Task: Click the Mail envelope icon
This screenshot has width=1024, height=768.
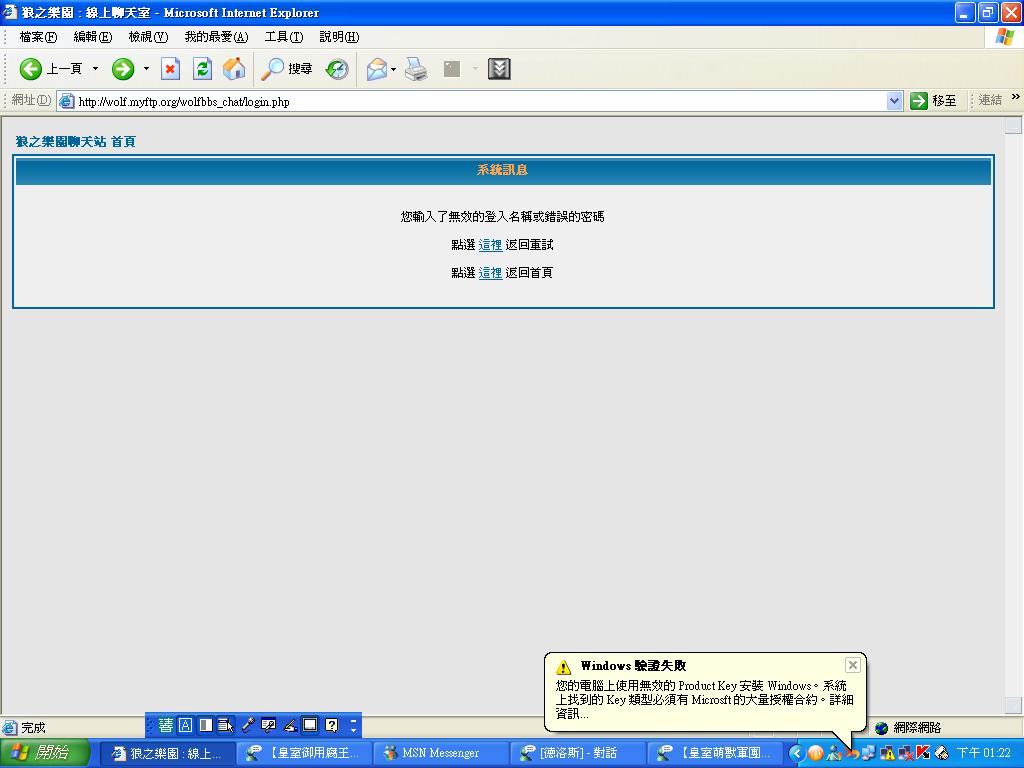Action: [x=377, y=69]
